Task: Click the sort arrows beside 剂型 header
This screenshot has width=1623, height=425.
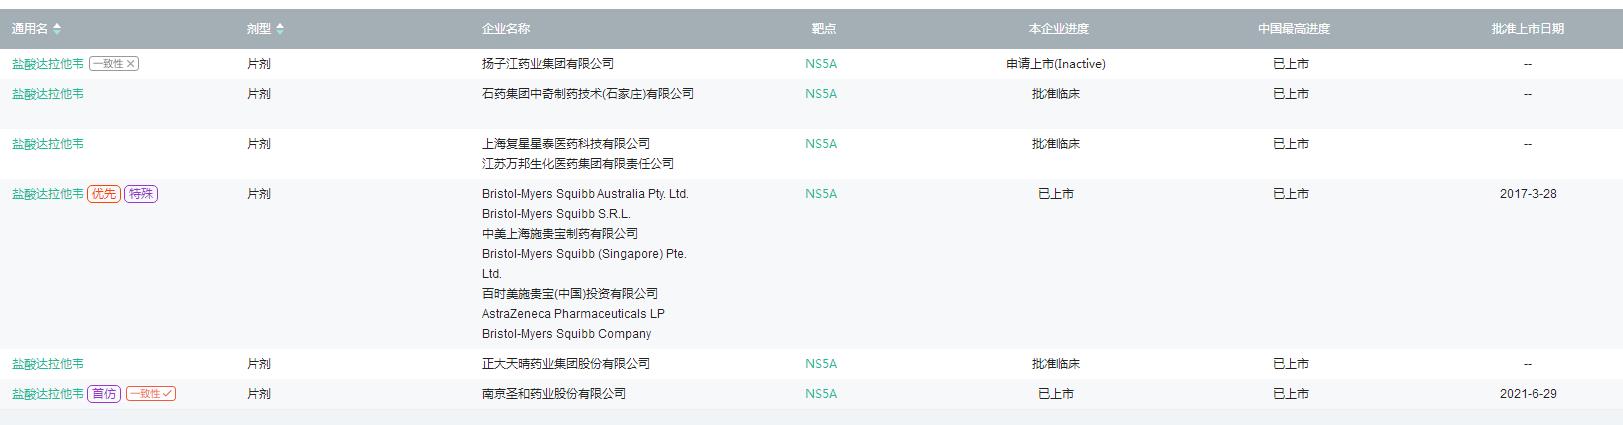Action: point(280,29)
